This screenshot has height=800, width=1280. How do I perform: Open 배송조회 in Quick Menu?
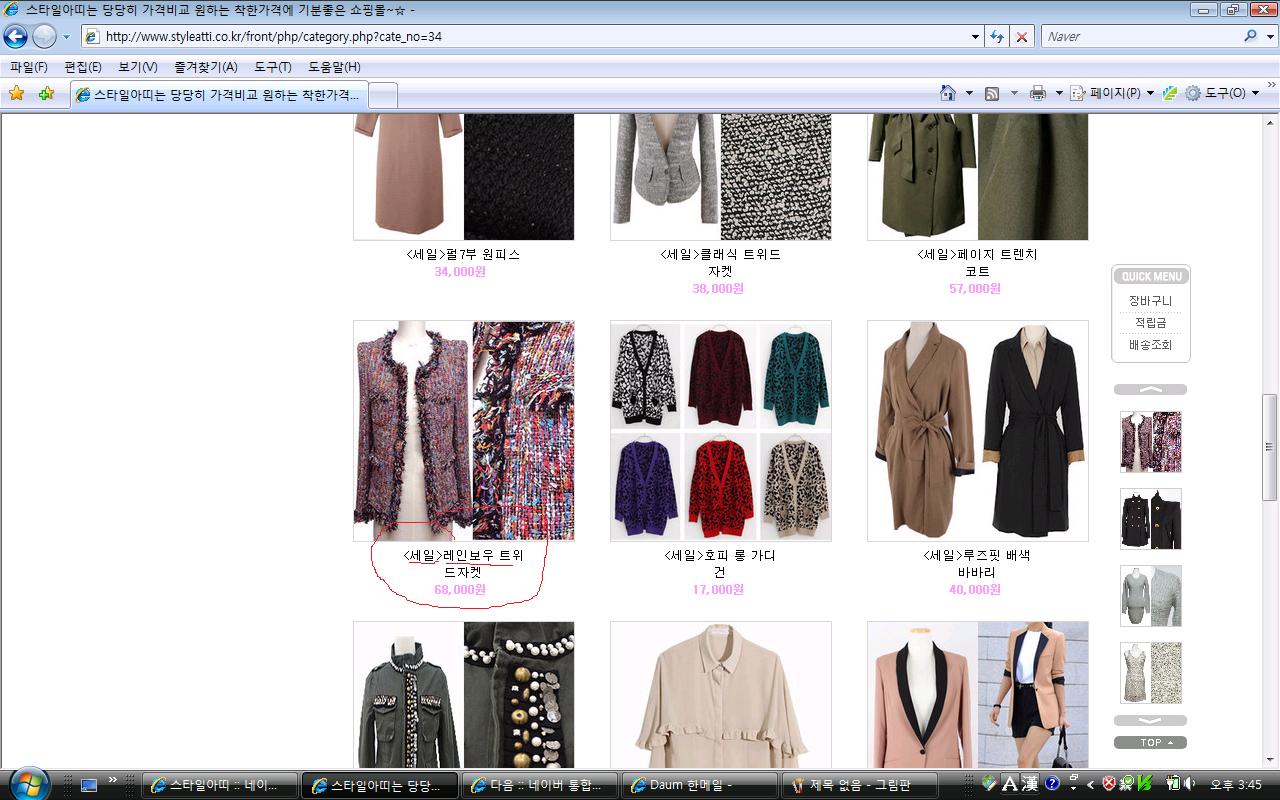pos(1150,345)
